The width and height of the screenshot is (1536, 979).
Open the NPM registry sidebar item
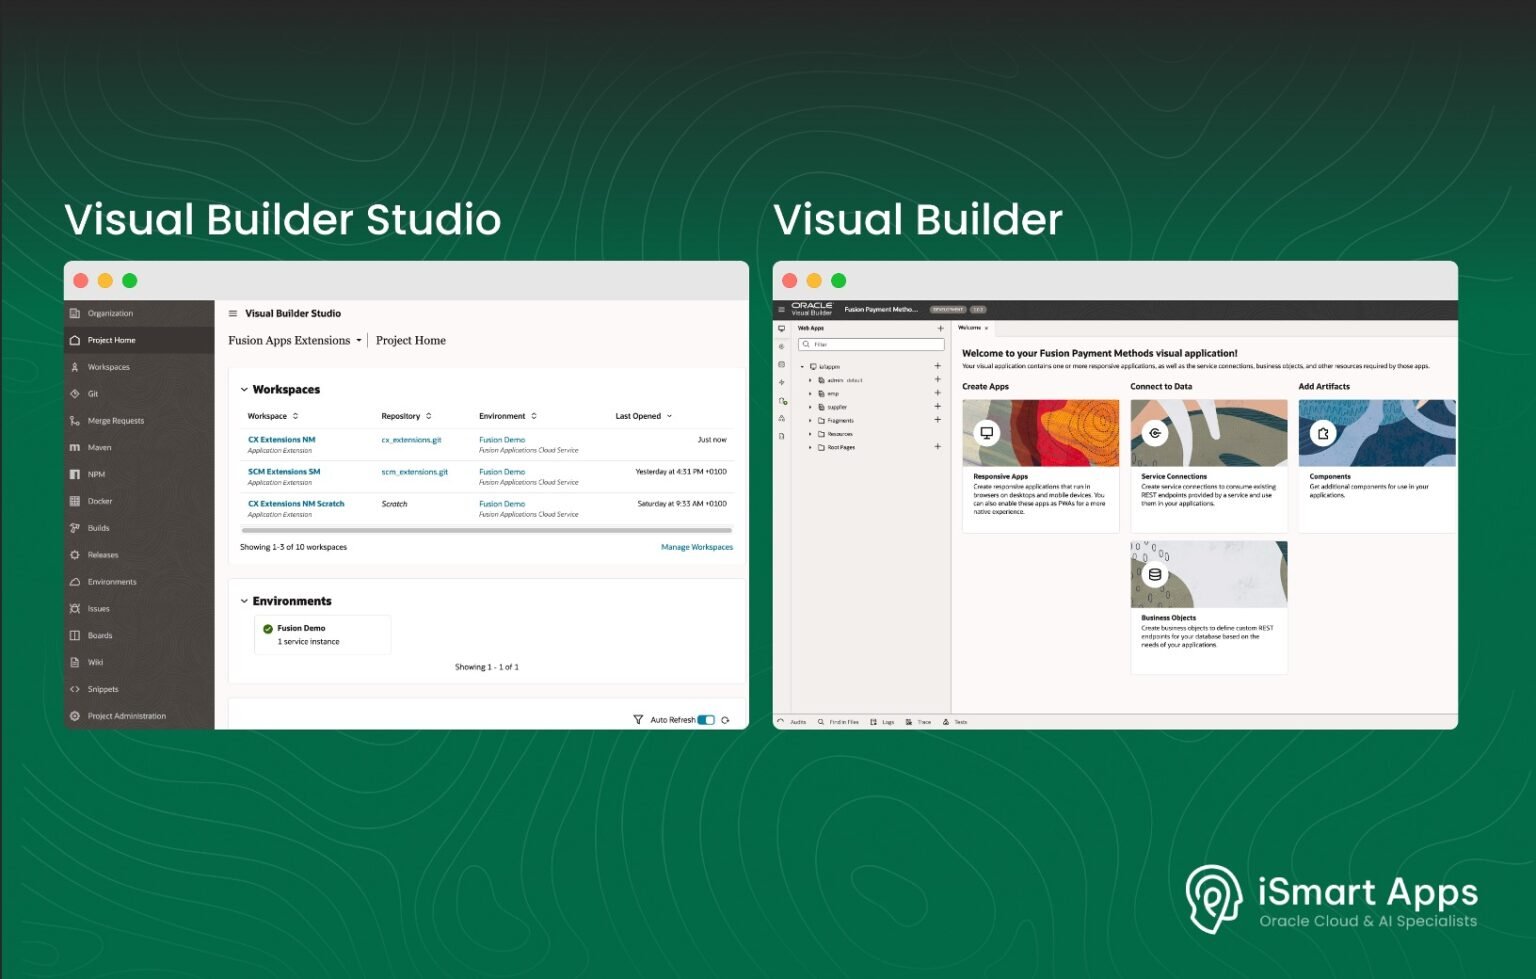click(139, 474)
